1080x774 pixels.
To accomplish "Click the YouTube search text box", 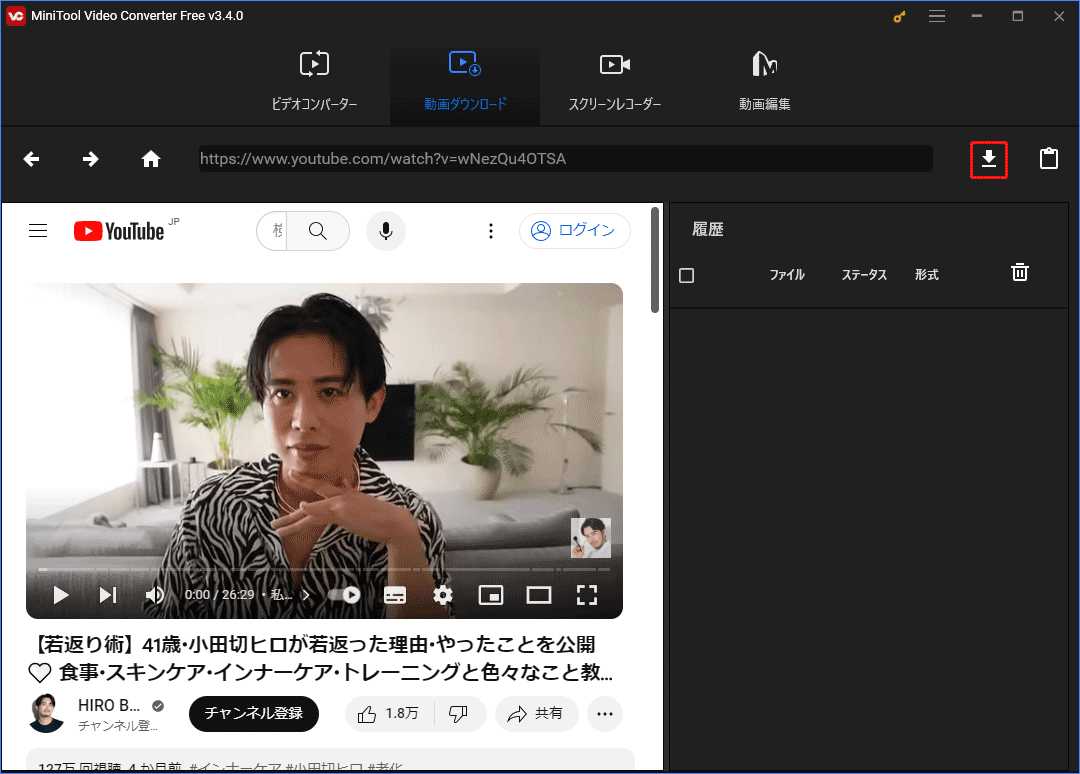I will pyautogui.click(x=273, y=231).
